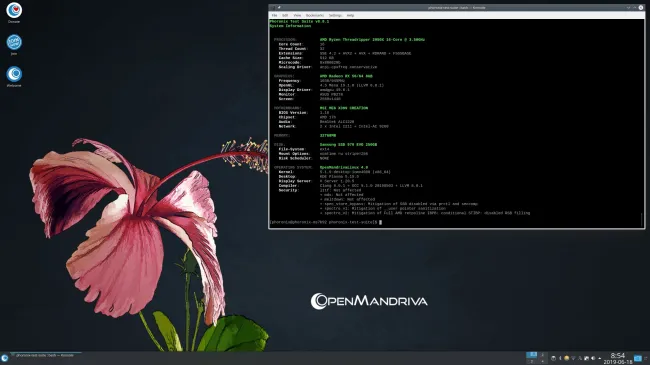Viewport: 650px width, 365px height.
Task: Open the Settings menu in Konsole
Action: [335, 15]
